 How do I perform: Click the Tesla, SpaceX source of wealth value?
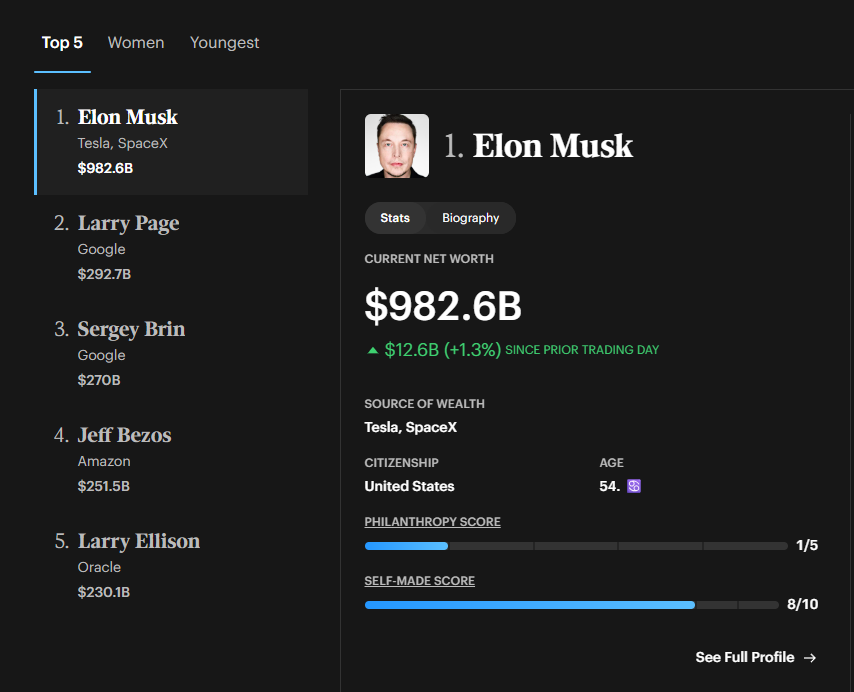[x=411, y=427]
